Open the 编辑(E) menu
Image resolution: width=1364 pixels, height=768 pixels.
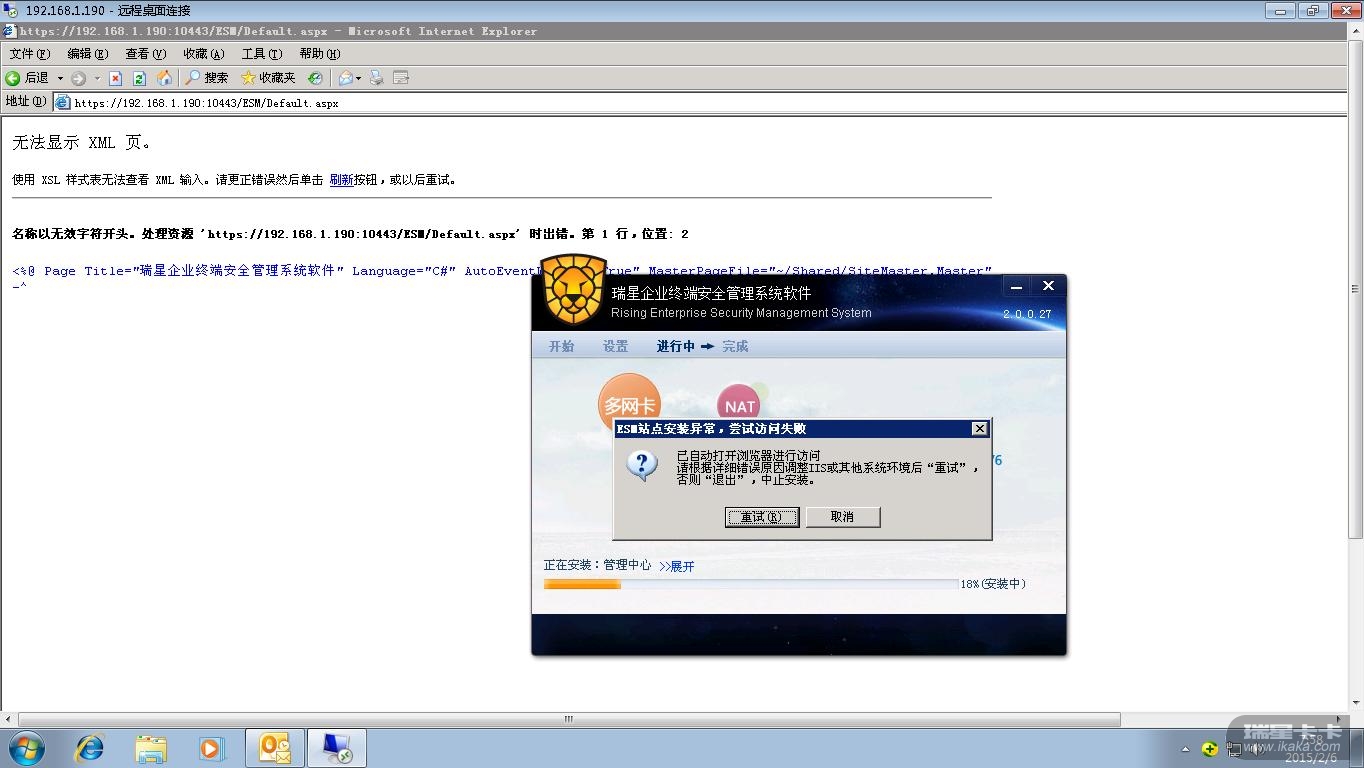(87, 54)
